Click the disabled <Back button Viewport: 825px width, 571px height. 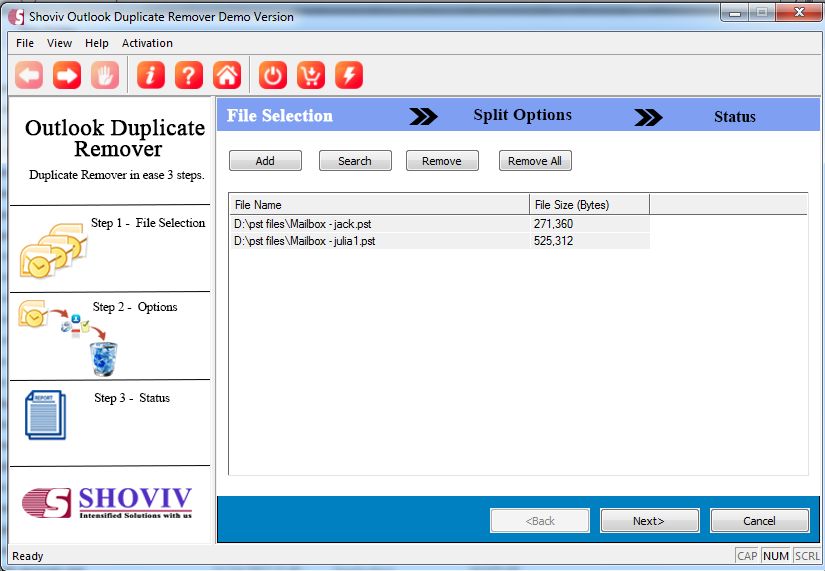click(540, 521)
